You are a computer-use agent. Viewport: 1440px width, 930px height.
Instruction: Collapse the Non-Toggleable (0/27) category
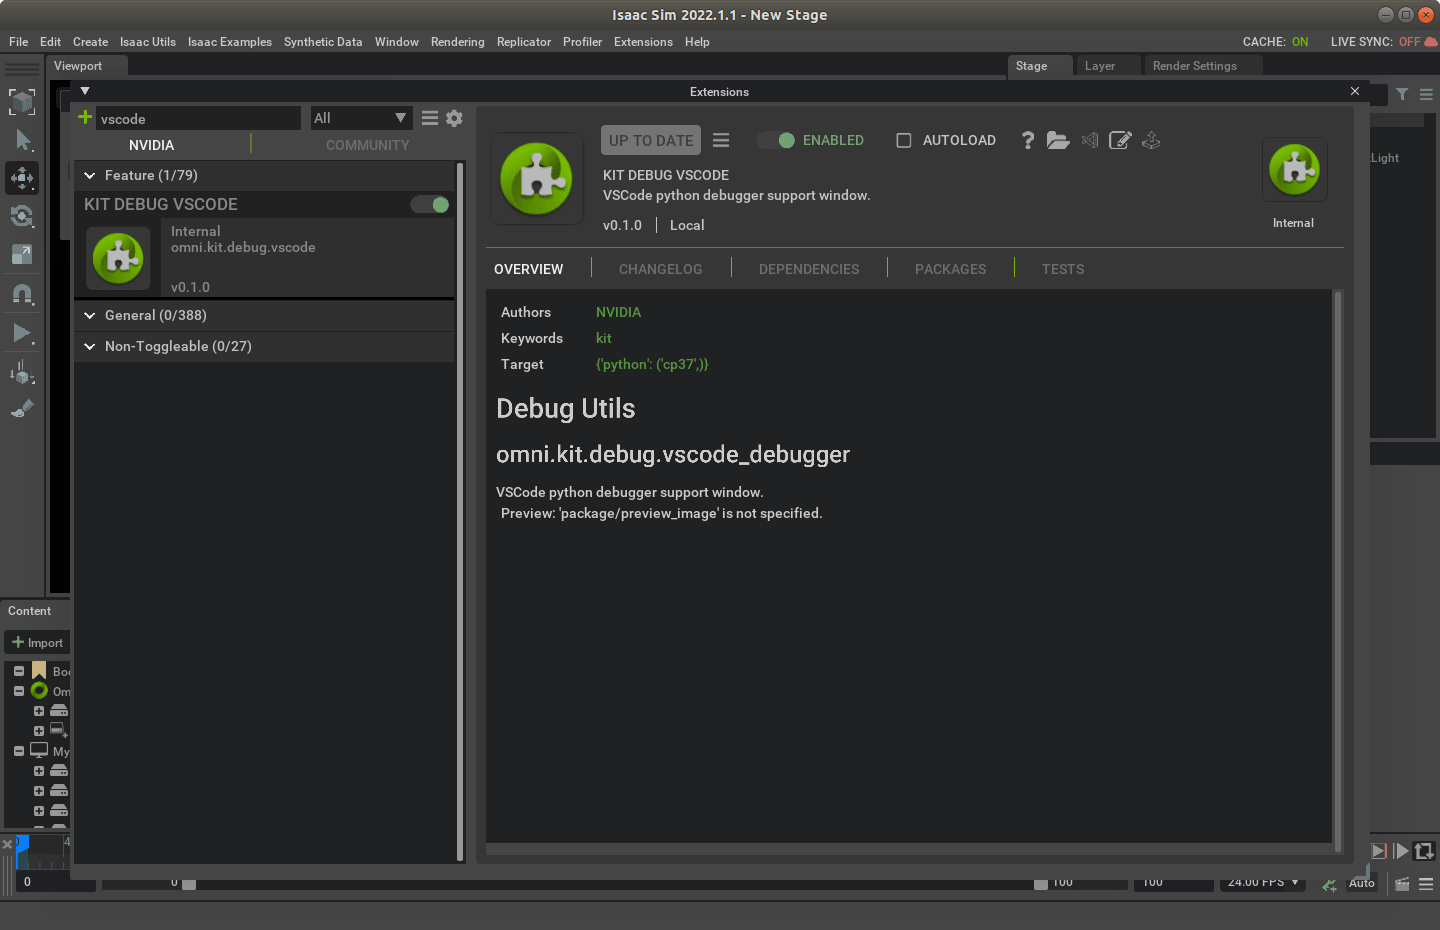point(90,346)
